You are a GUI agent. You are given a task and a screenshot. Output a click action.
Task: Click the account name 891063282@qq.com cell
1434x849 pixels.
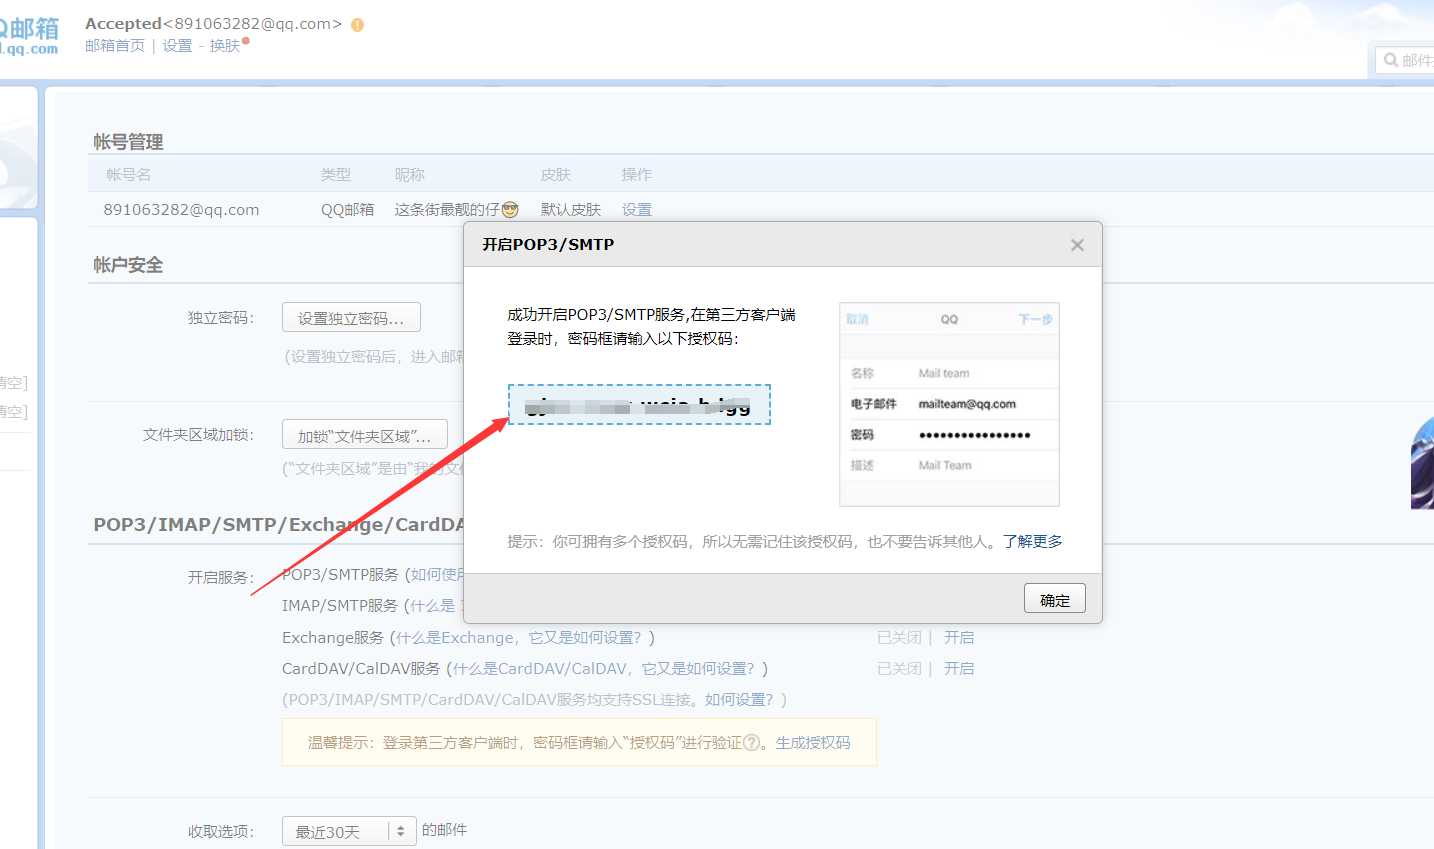[x=181, y=209]
